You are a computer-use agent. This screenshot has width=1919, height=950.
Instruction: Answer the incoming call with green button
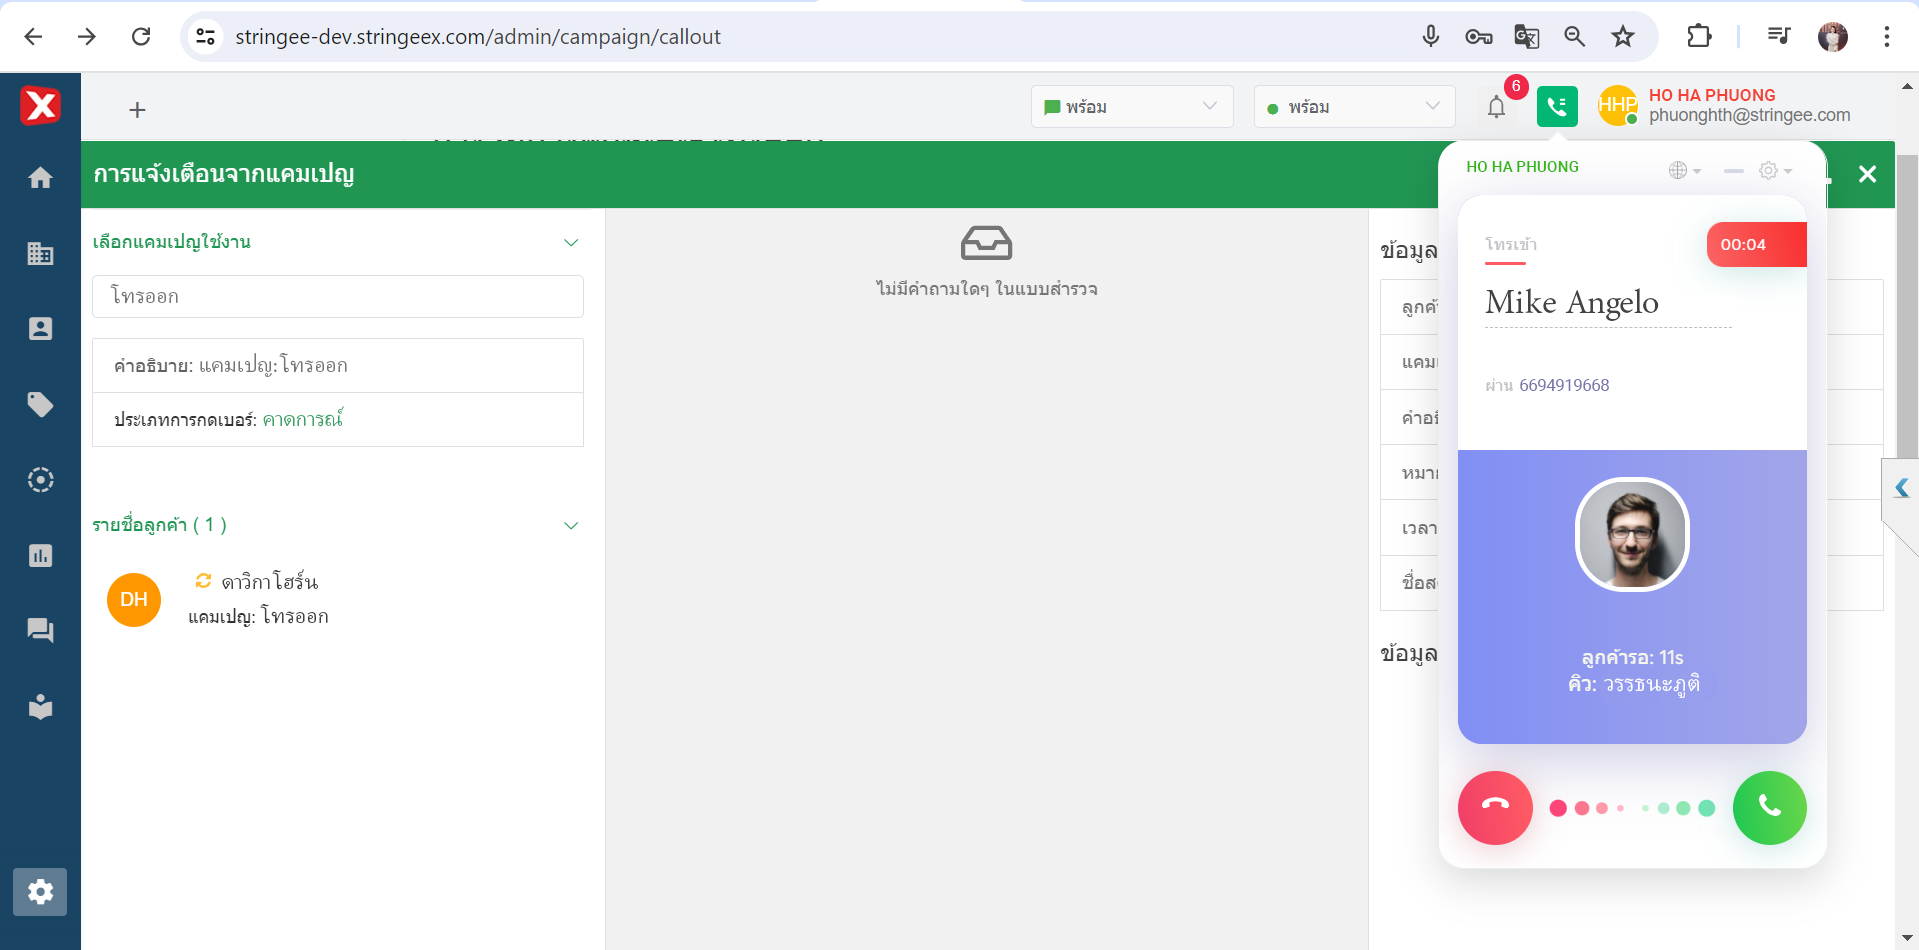point(1769,807)
